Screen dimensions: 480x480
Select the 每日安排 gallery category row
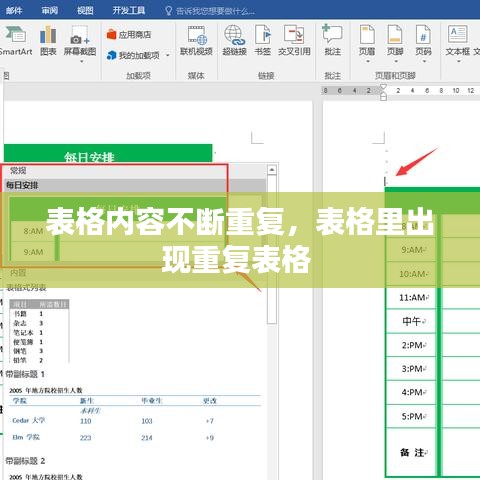click(135, 185)
